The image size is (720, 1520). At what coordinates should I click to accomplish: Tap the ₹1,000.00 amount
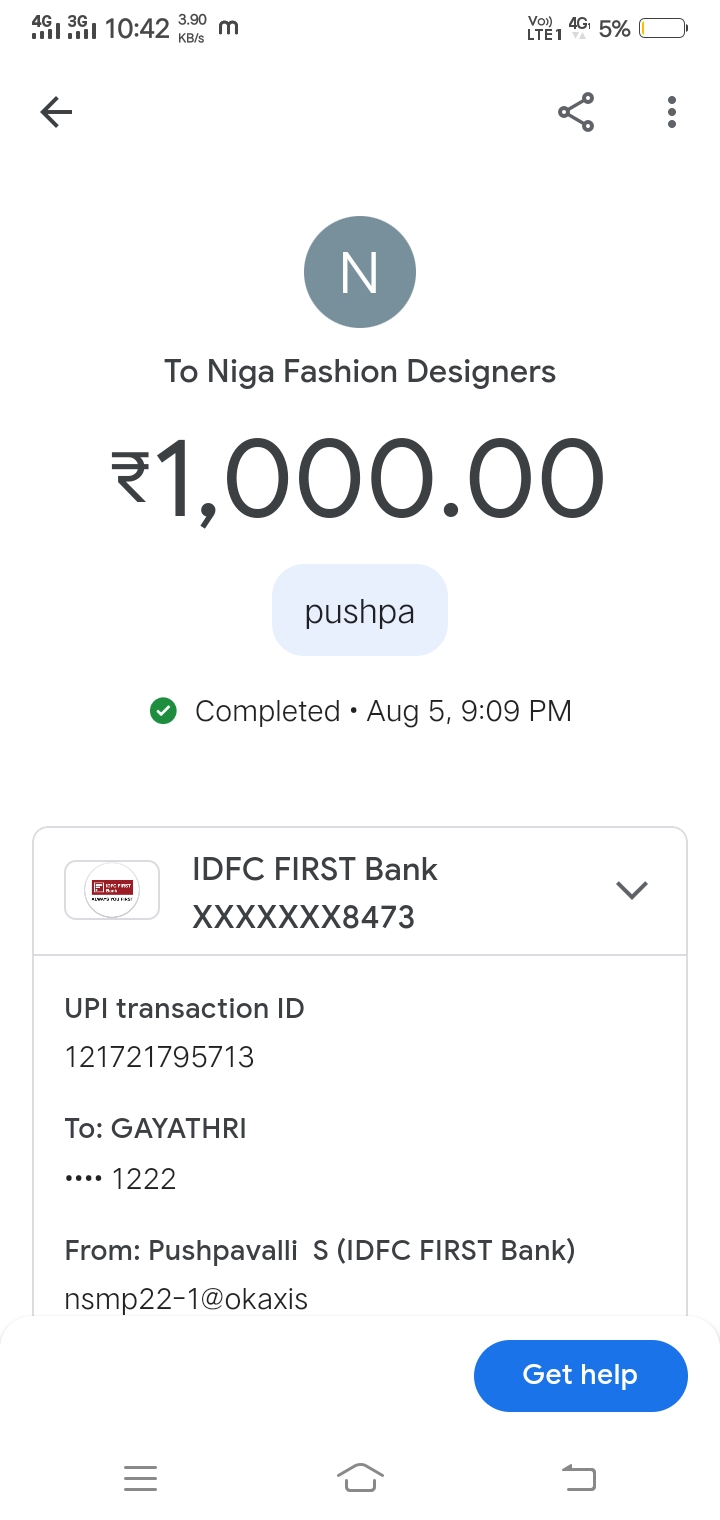pyautogui.click(x=358, y=484)
